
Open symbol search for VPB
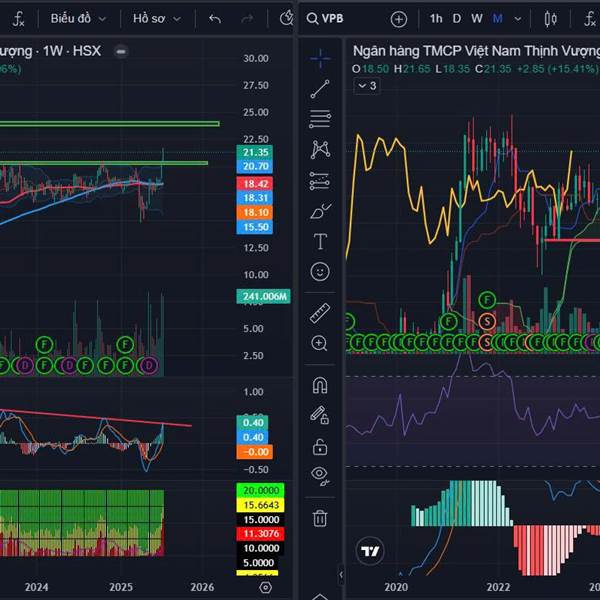[325, 18]
